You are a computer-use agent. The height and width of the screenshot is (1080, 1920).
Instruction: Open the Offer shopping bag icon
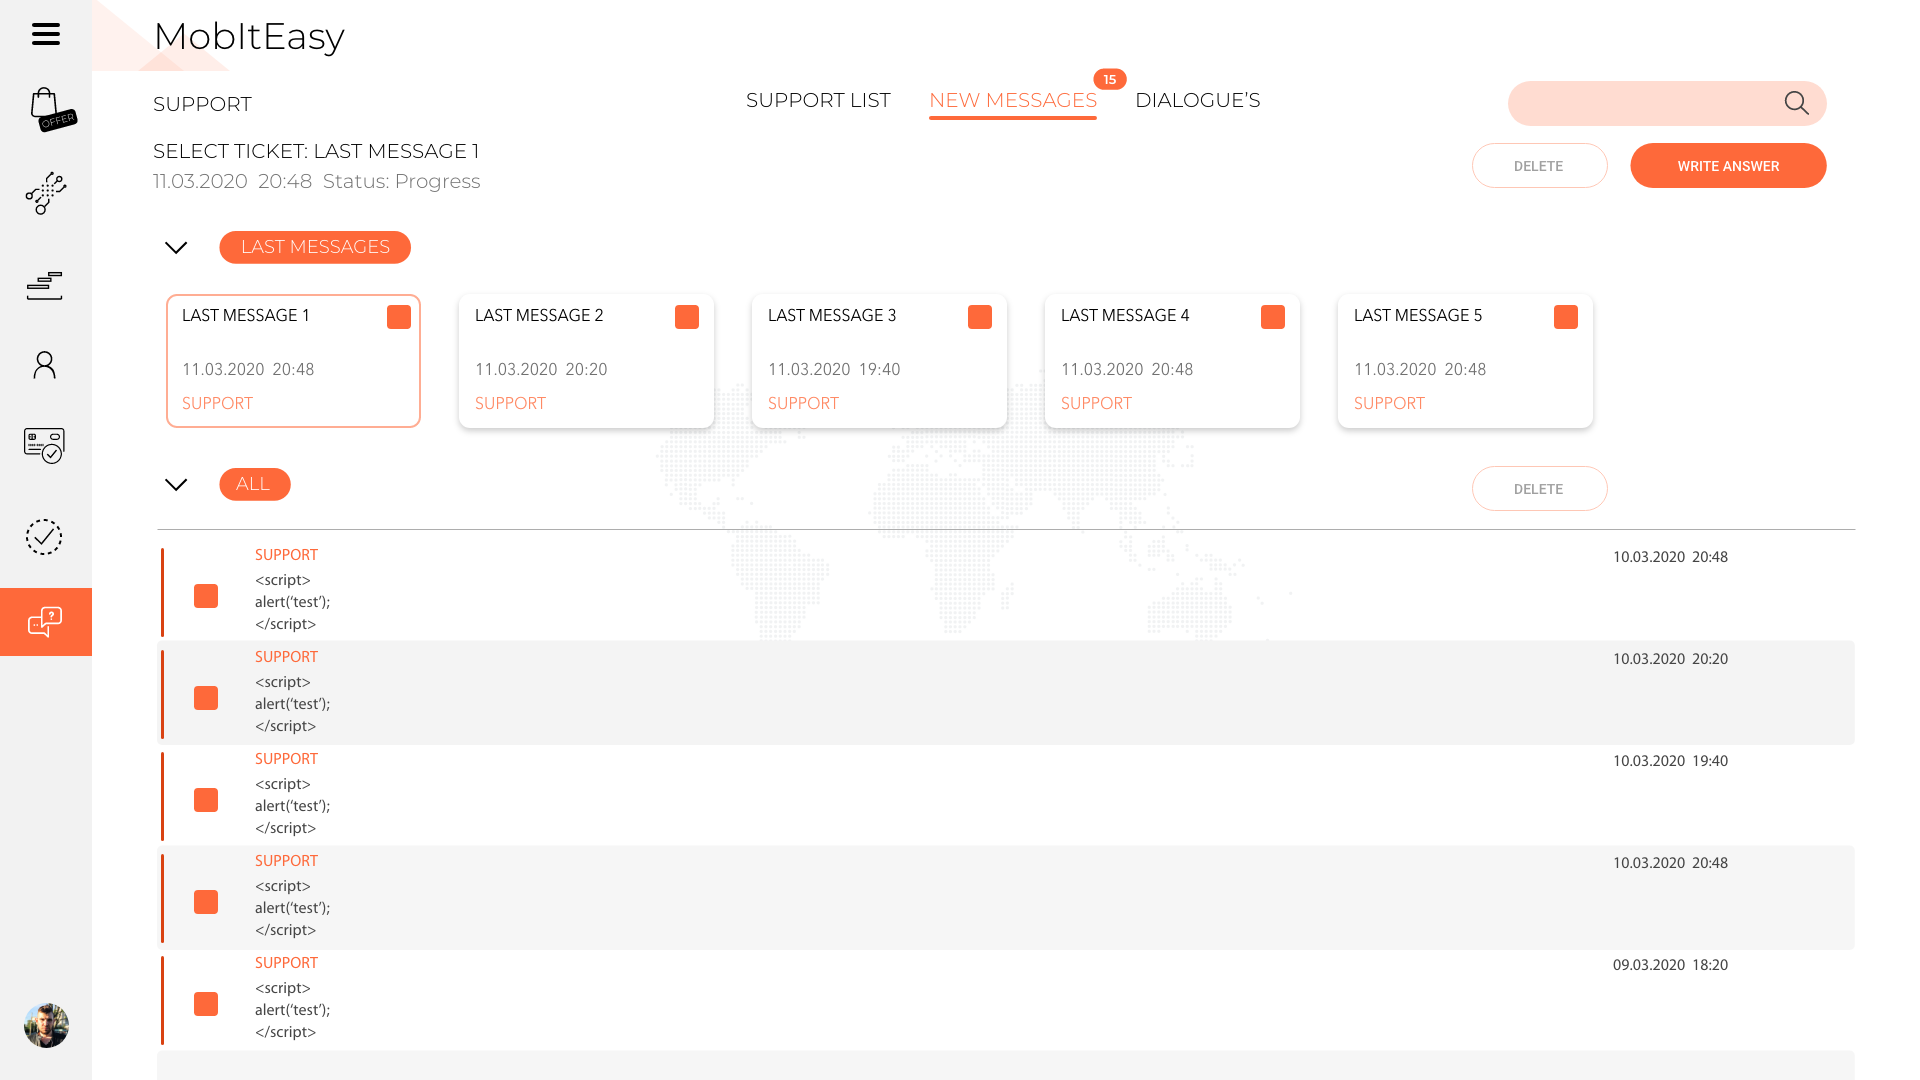(52, 109)
